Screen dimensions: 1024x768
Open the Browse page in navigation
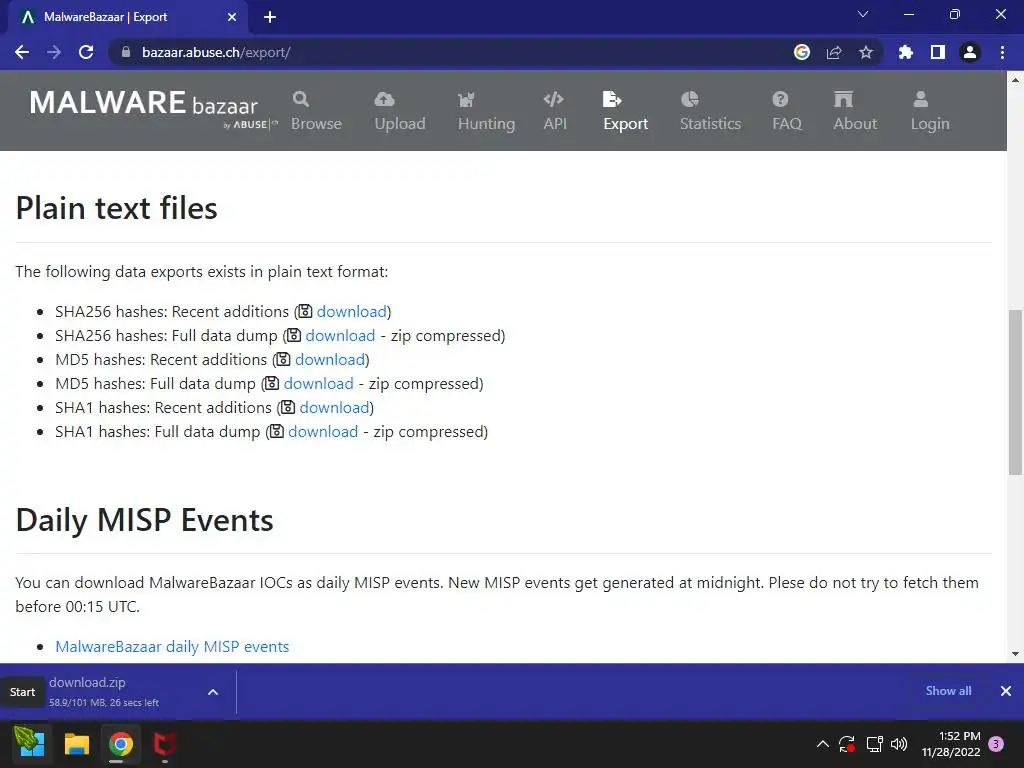click(x=316, y=111)
